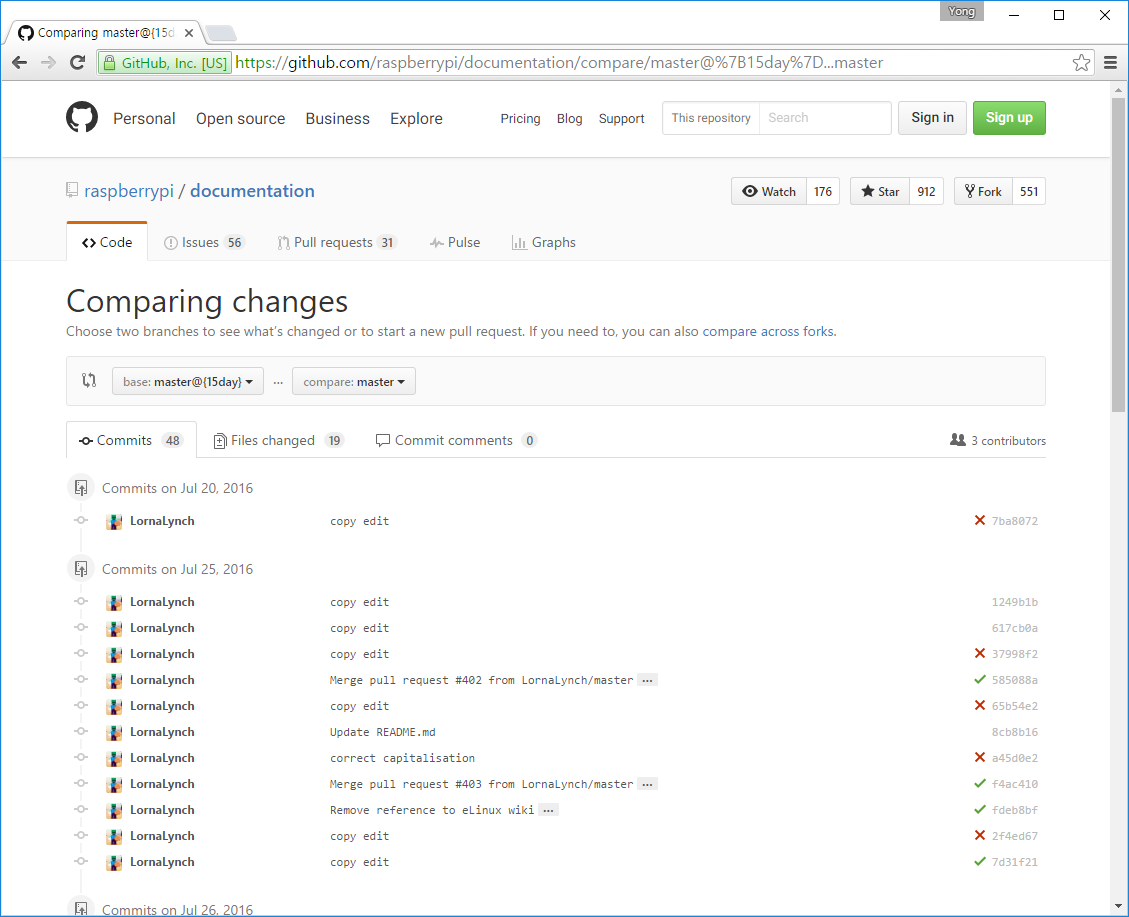Viewport: 1129px width, 917px height.
Task: Click the green check beside 585088a
Action: 980,680
